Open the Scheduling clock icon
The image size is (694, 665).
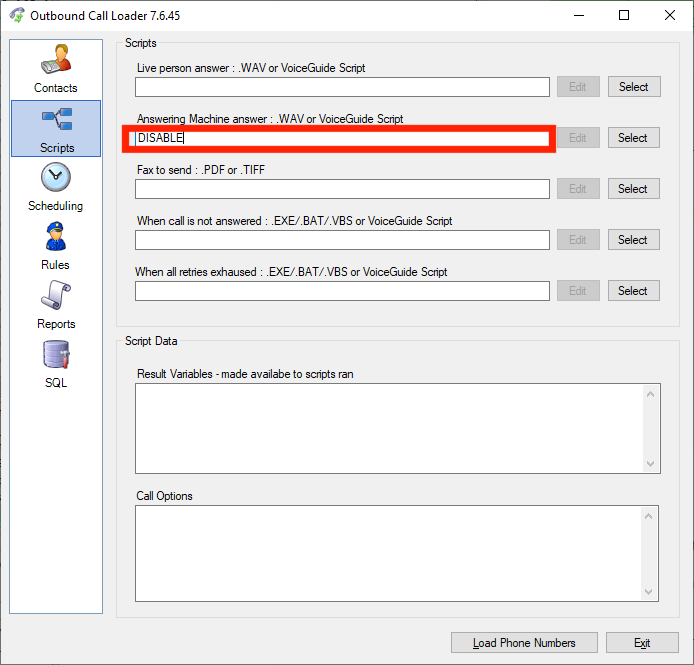click(x=56, y=177)
